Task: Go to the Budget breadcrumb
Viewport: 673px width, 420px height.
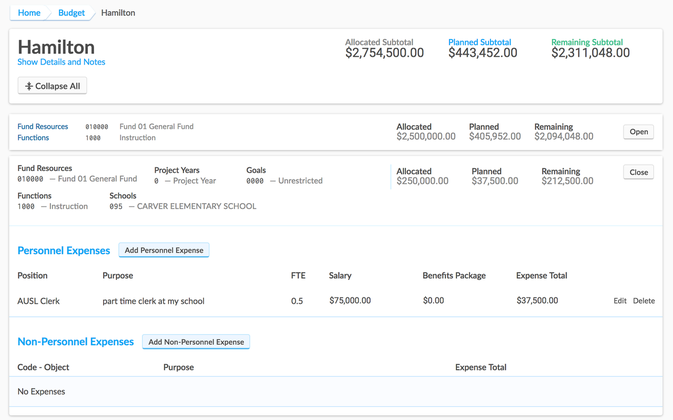Action: click(71, 13)
